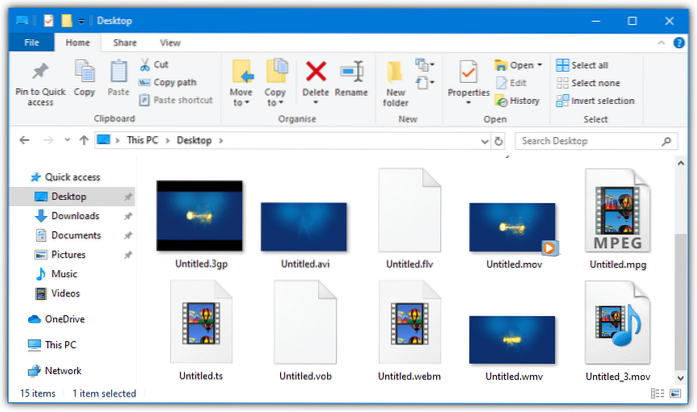Select the Untitled.3gp thumbnail
The width and height of the screenshot is (697, 412).
[200, 216]
